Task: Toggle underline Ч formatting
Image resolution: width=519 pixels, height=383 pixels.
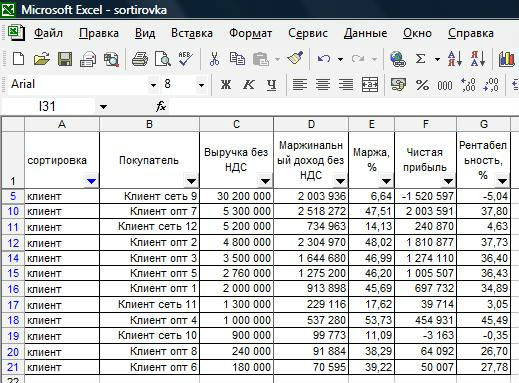Action: [x=272, y=85]
